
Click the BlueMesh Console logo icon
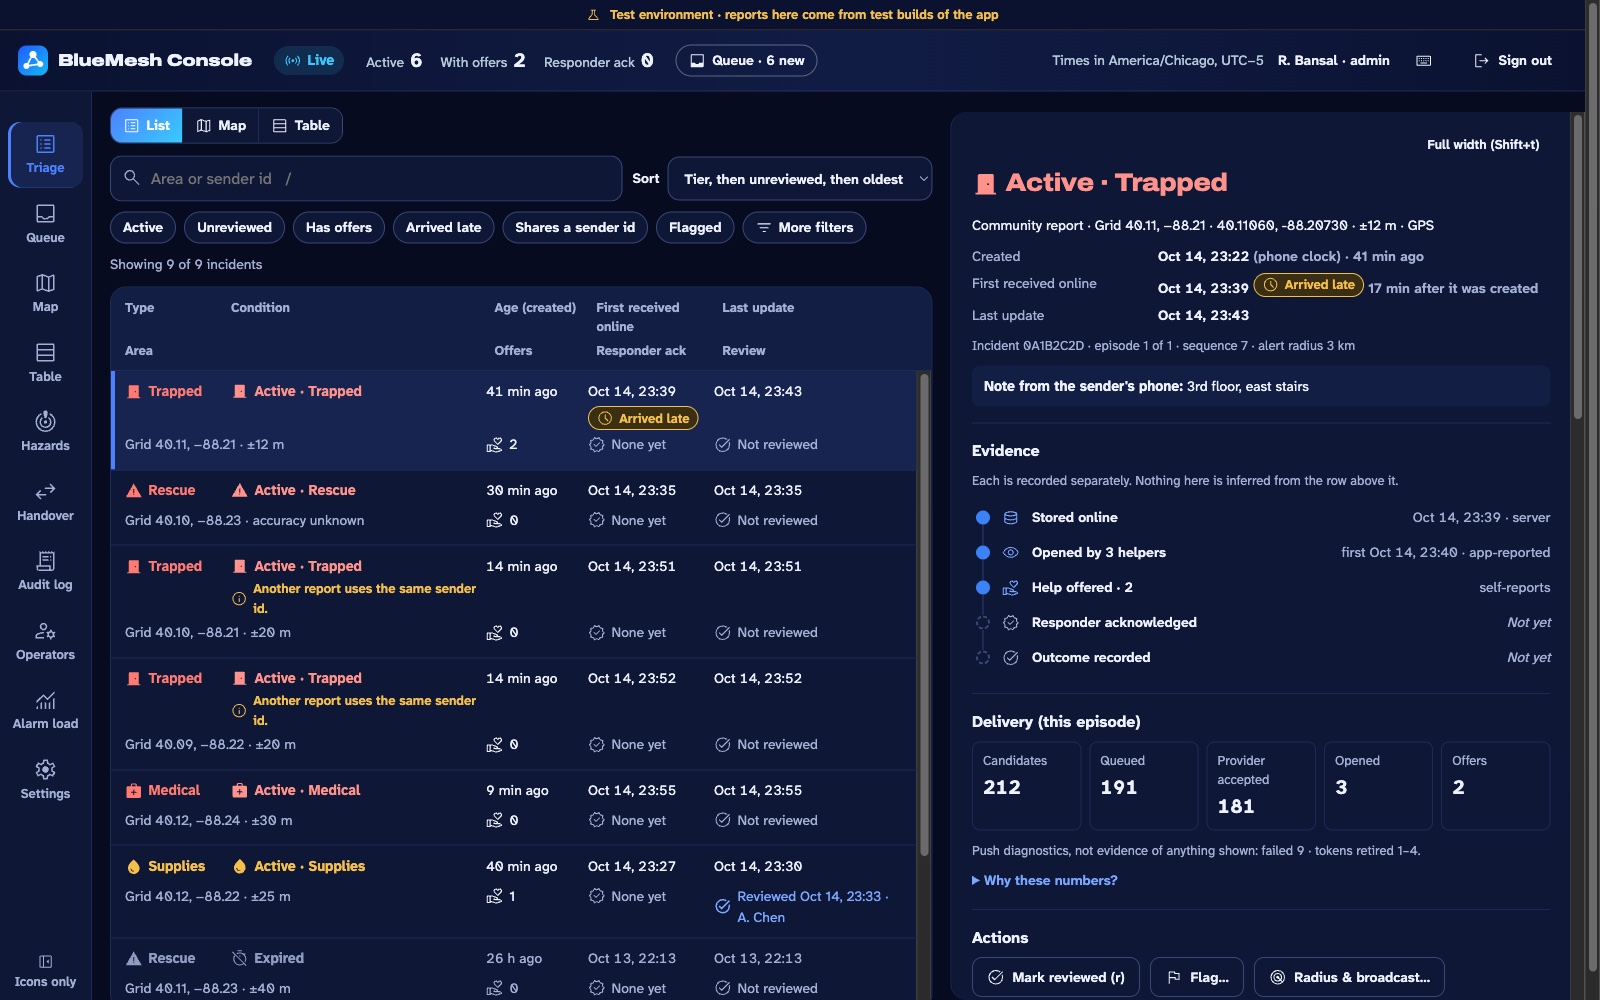pos(33,60)
